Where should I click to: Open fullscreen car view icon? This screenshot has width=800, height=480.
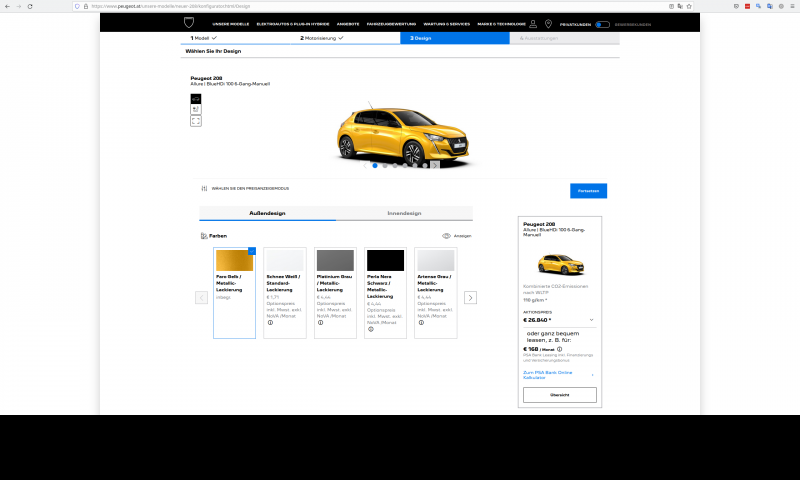[x=196, y=121]
